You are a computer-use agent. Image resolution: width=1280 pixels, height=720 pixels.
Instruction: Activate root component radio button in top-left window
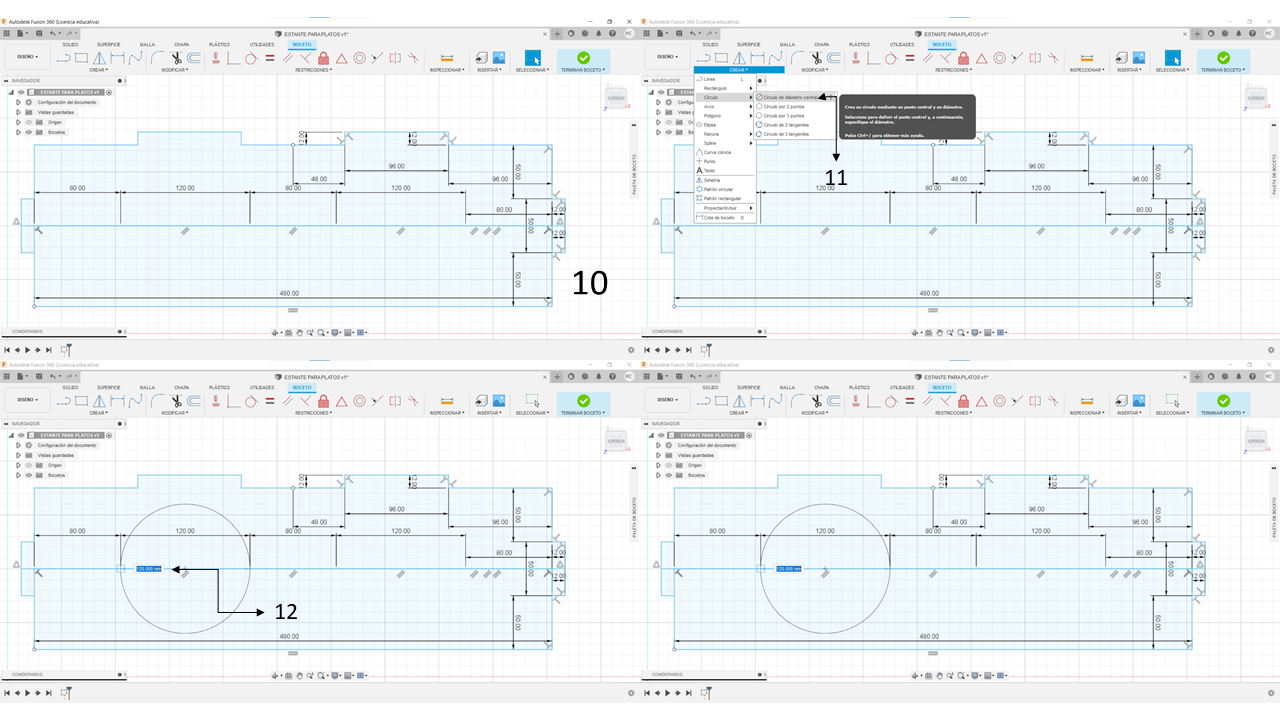click(x=108, y=92)
